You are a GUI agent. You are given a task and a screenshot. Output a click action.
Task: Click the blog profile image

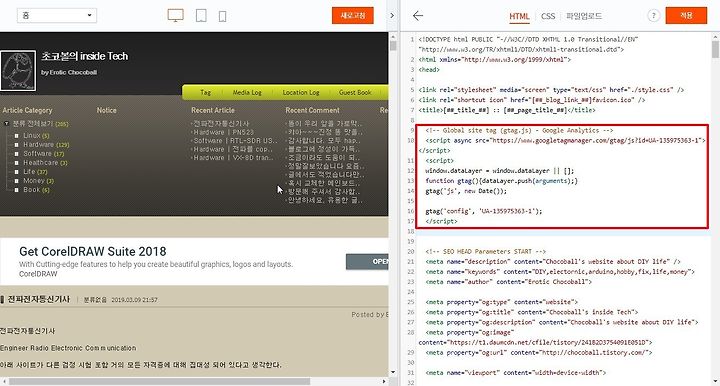coord(18,71)
